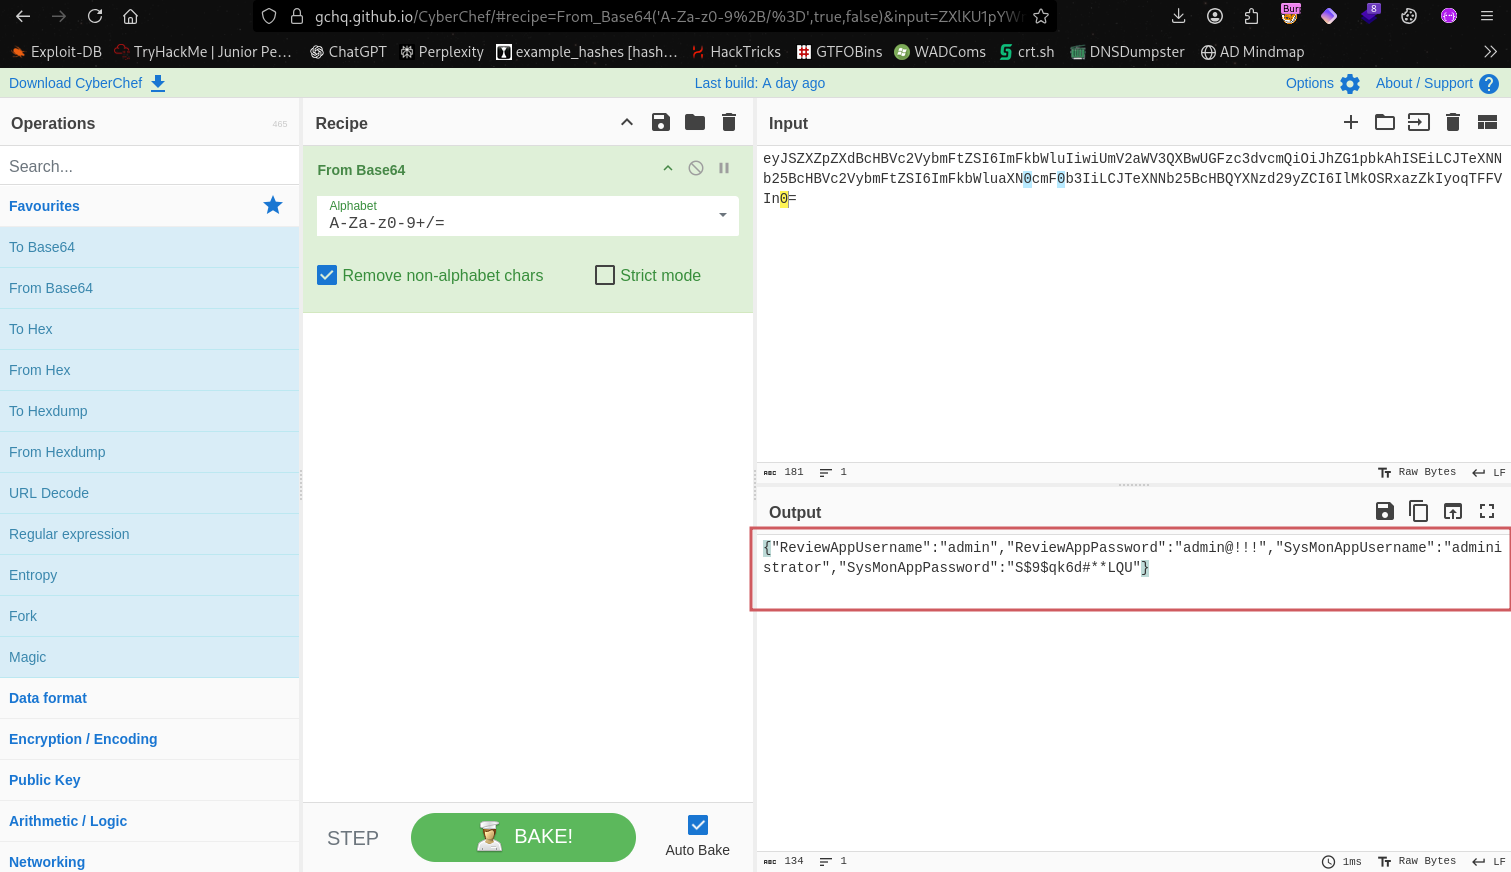Maximise the output pane
This screenshot has width=1511, height=872.
pos(1487,511)
